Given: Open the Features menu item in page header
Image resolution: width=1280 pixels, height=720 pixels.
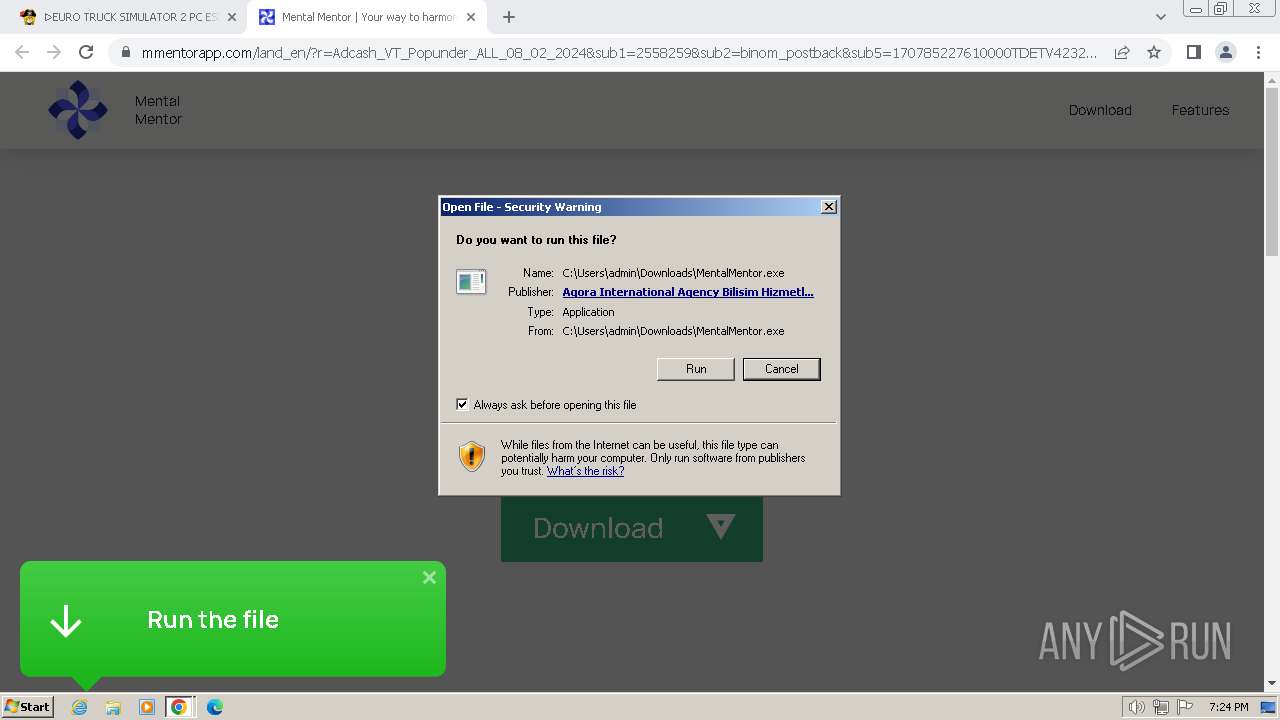Looking at the screenshot, I should (1200, 110).
